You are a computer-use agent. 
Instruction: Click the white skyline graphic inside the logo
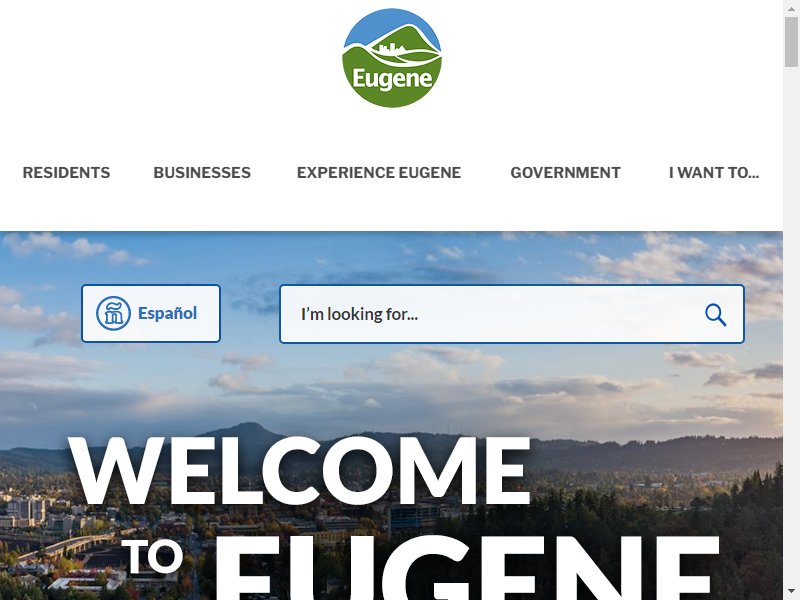(x=392, y=48)
